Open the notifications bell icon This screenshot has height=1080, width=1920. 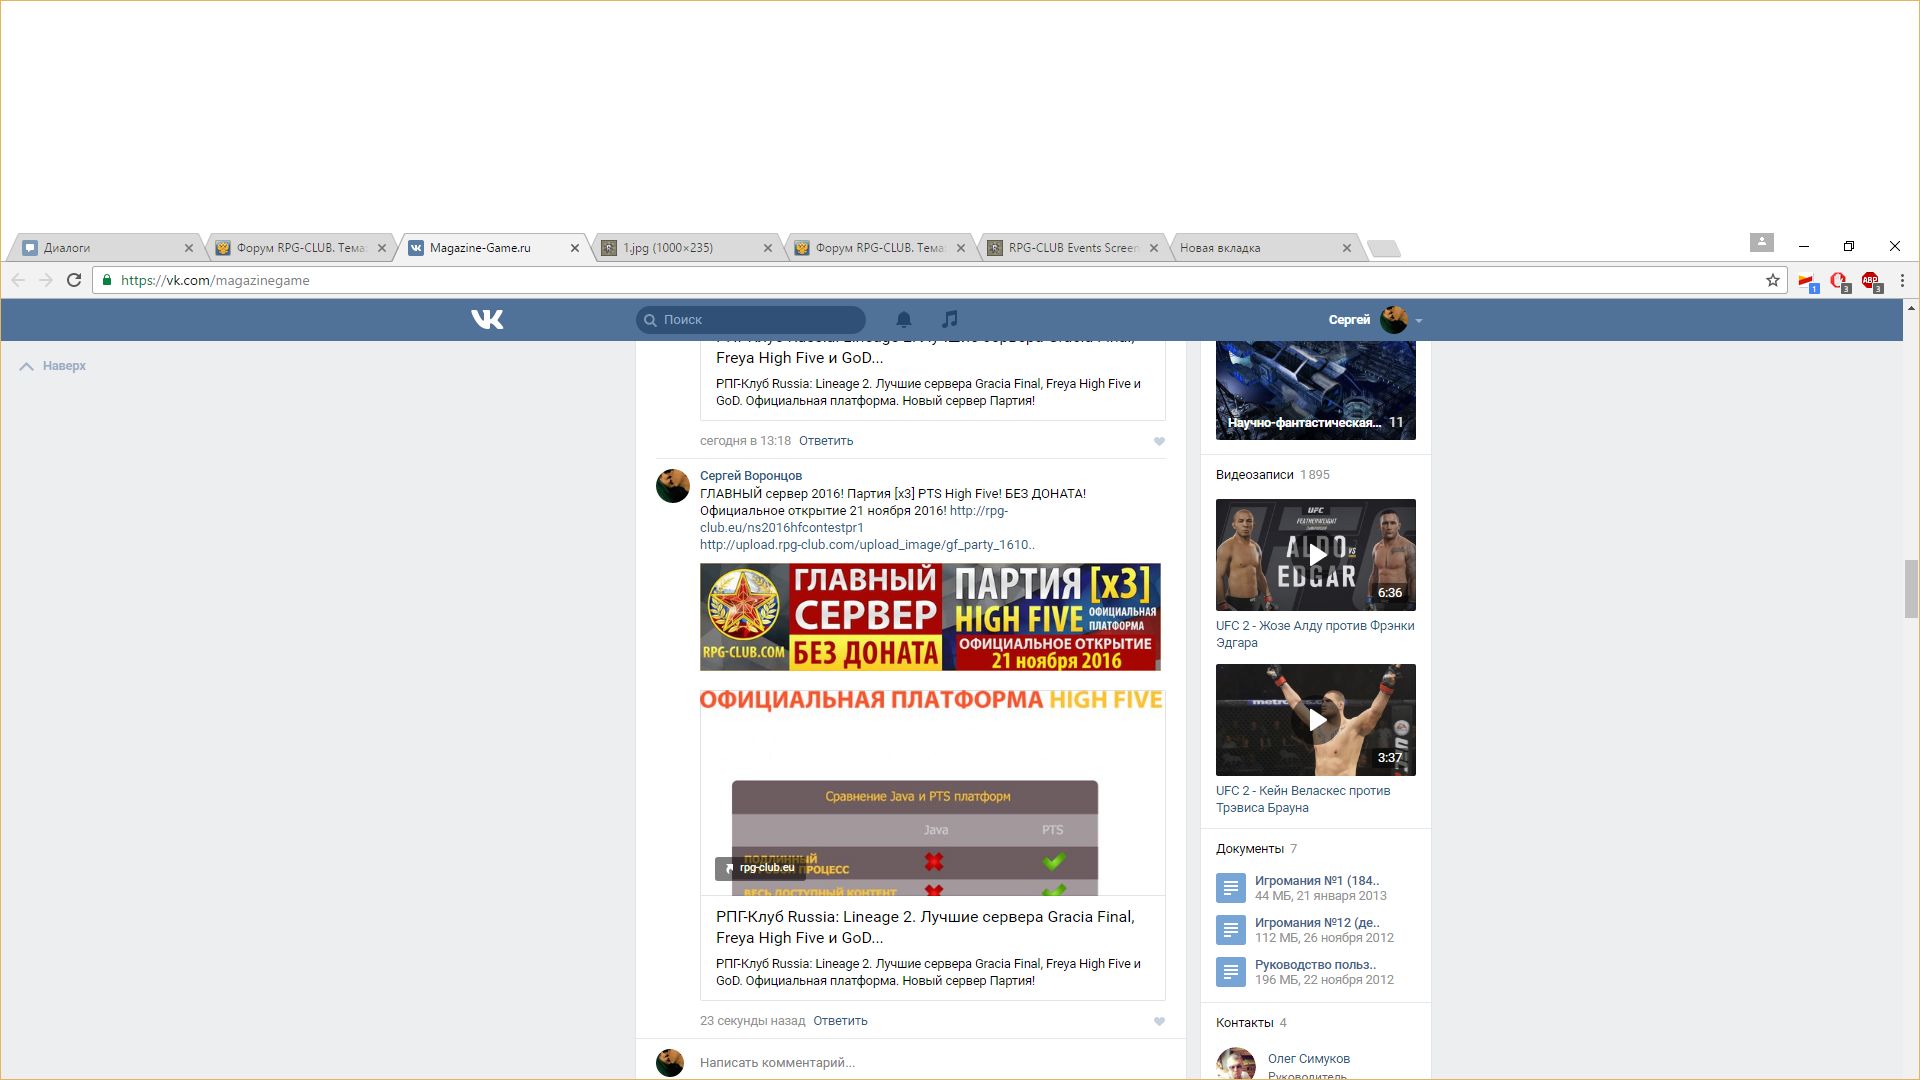point(903,319)
